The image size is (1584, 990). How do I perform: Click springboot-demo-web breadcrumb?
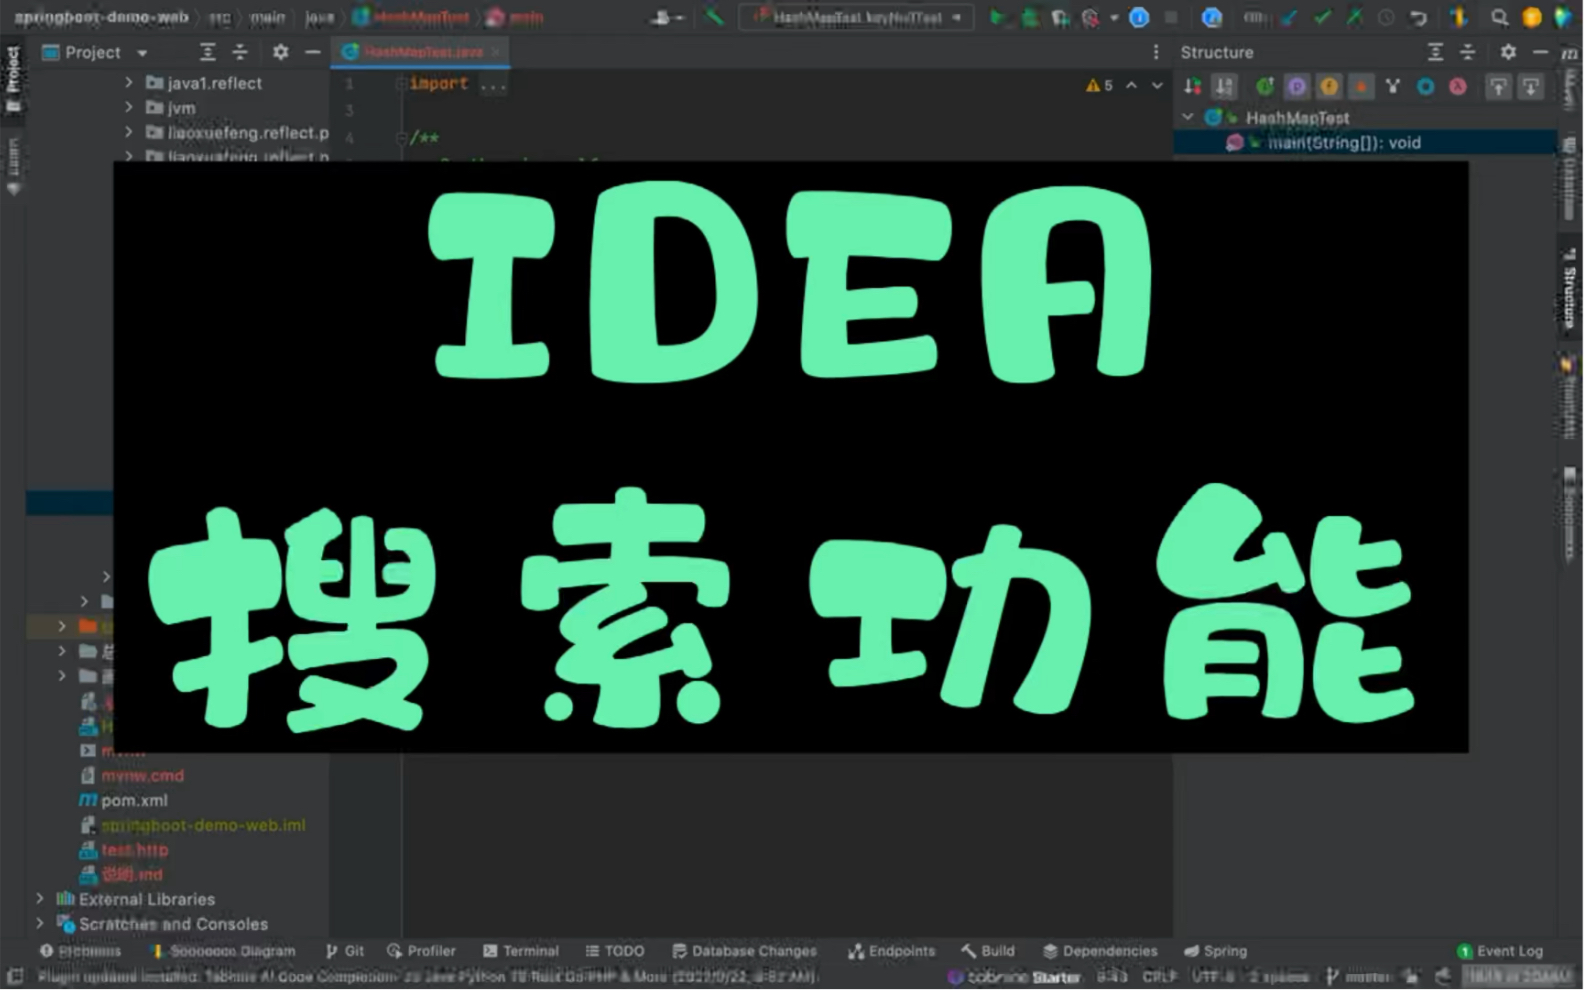(x=101, y=17)
